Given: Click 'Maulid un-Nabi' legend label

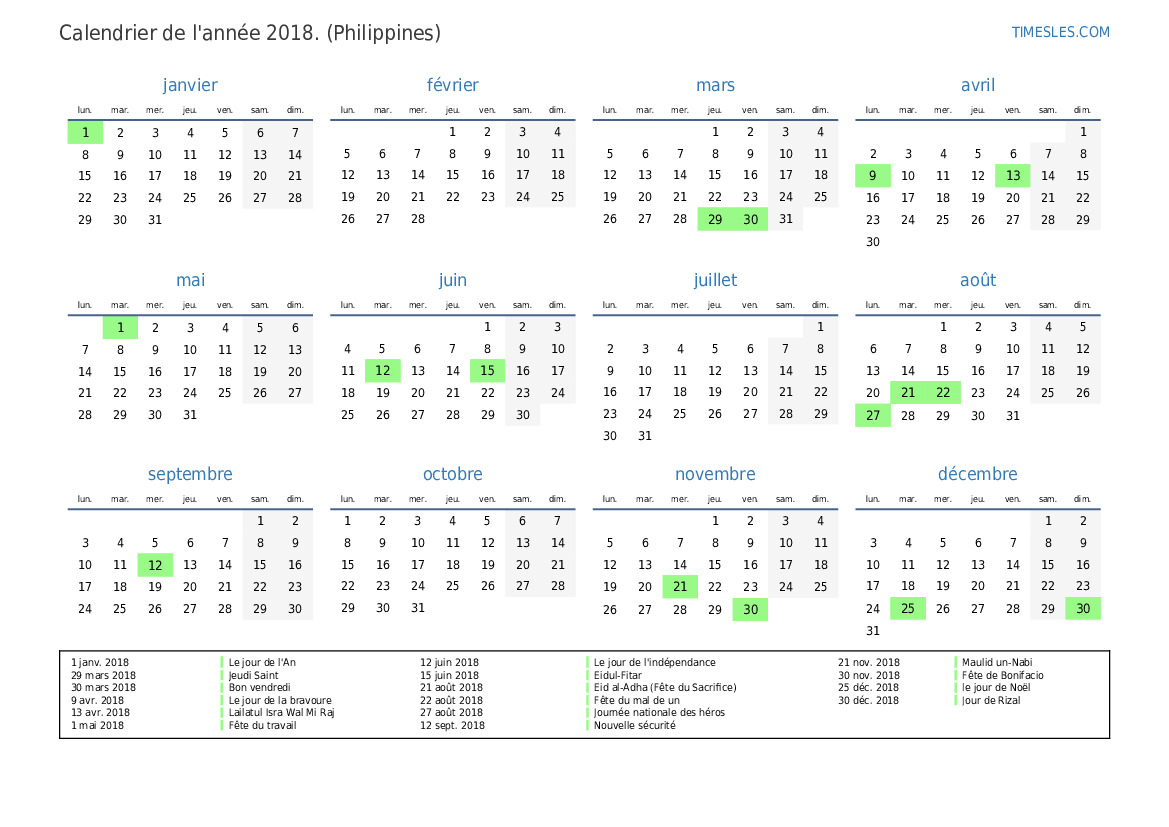Looking at the screenshot, I should [x=997, y=663].
